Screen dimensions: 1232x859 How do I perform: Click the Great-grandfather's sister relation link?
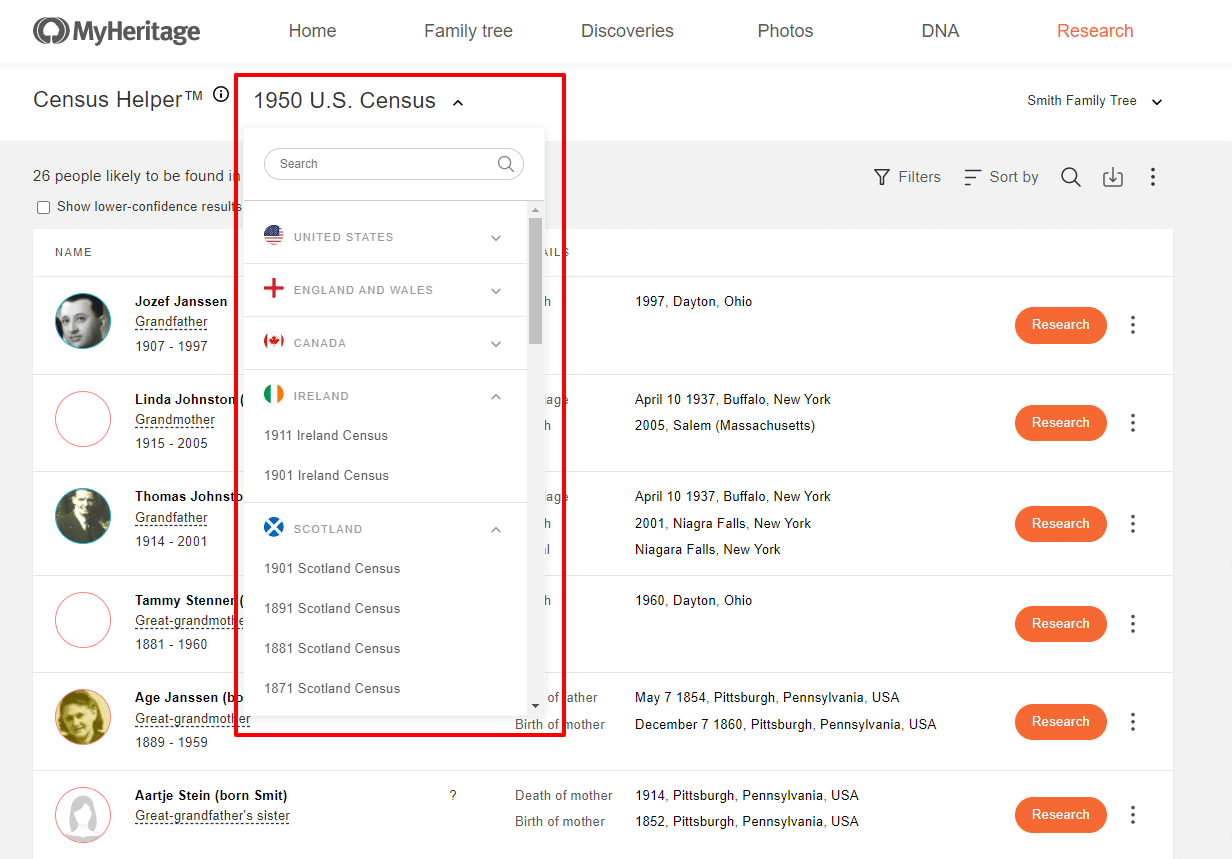212,816
